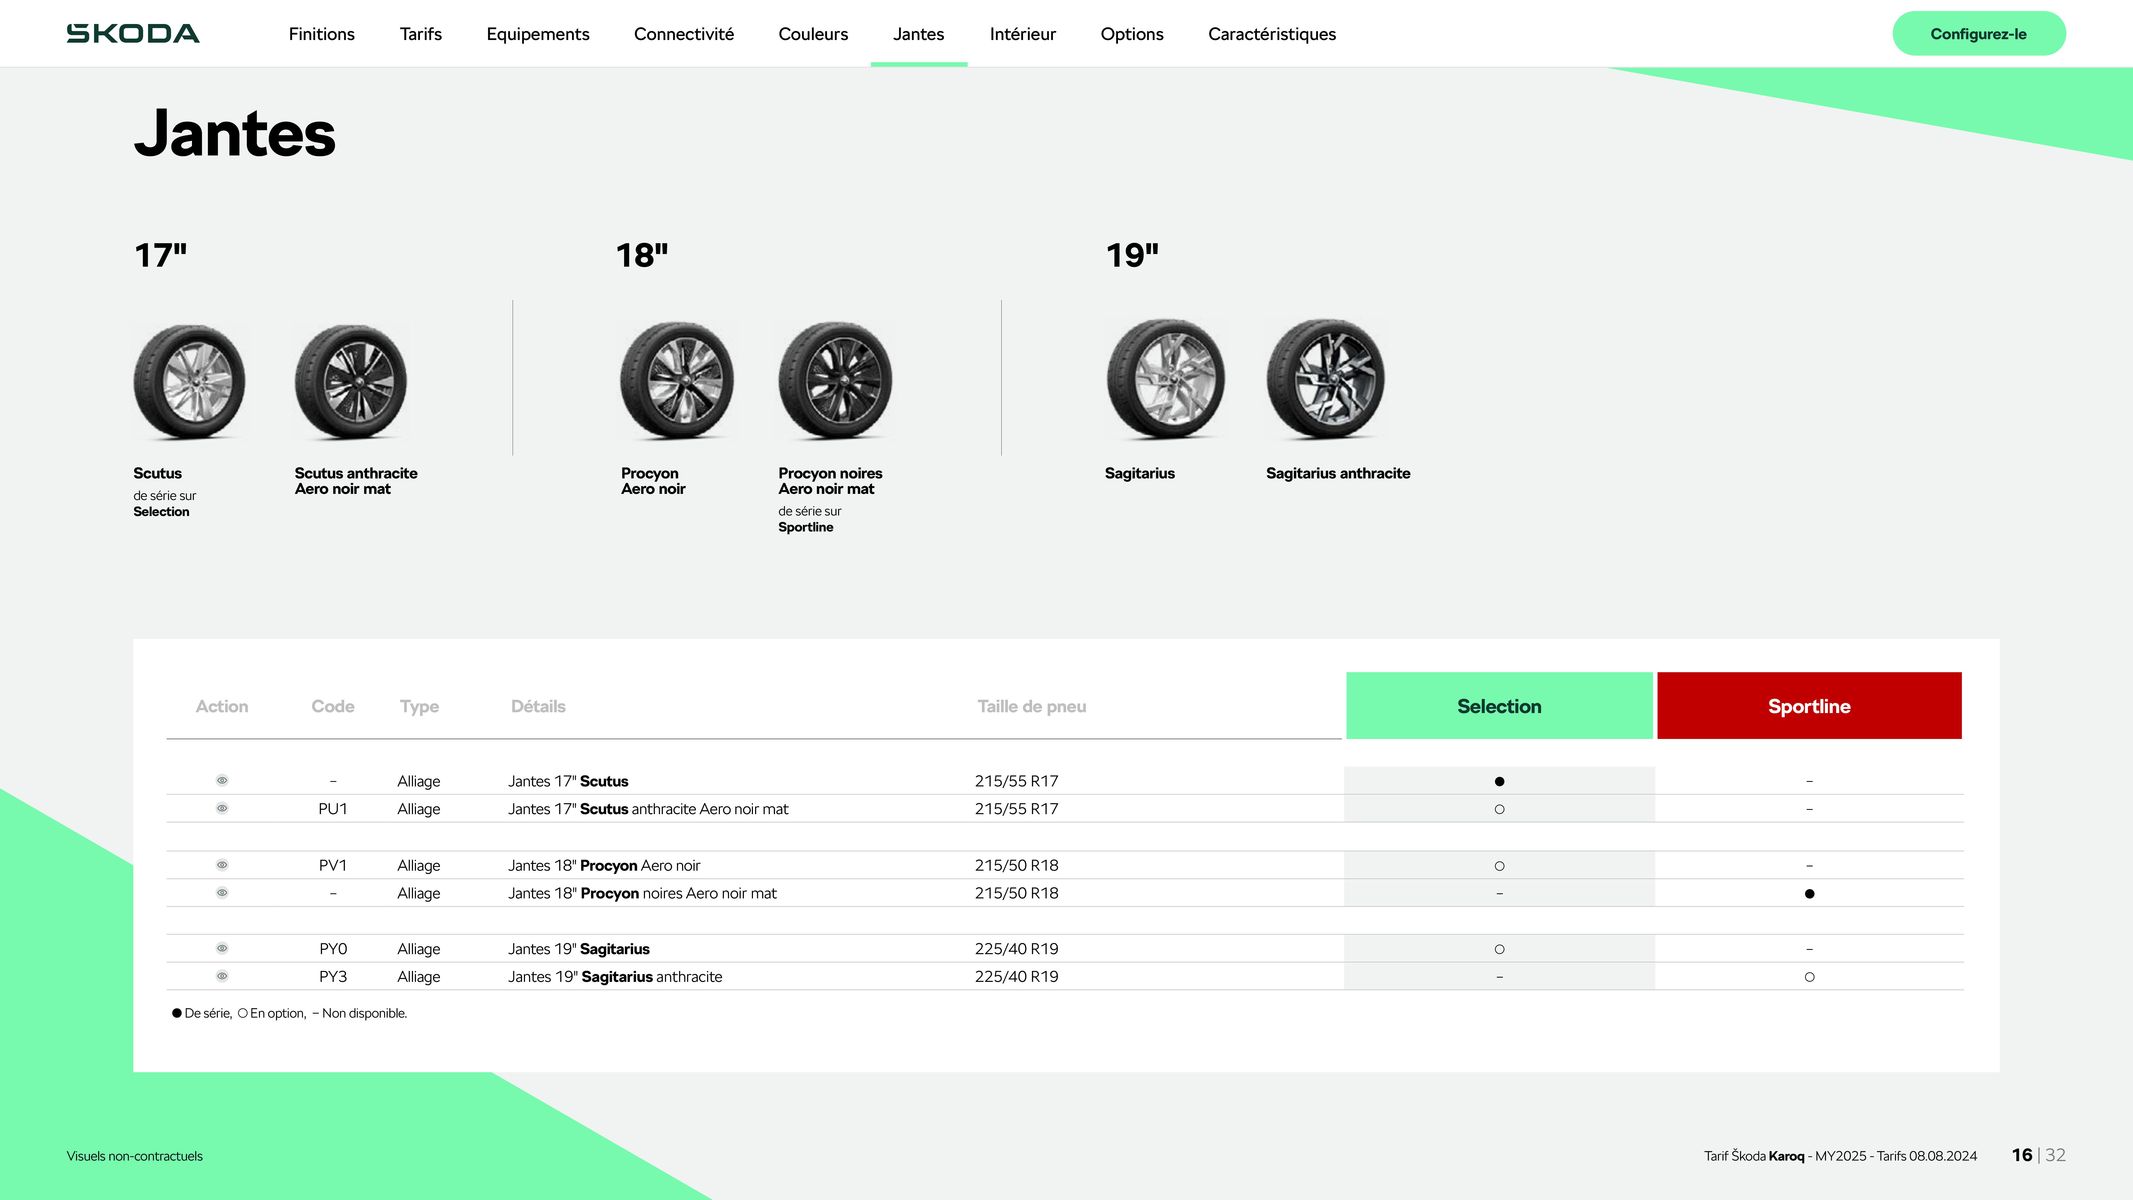Click the 'Sagitarius anthracite' caption

(x=1338, y=473)
